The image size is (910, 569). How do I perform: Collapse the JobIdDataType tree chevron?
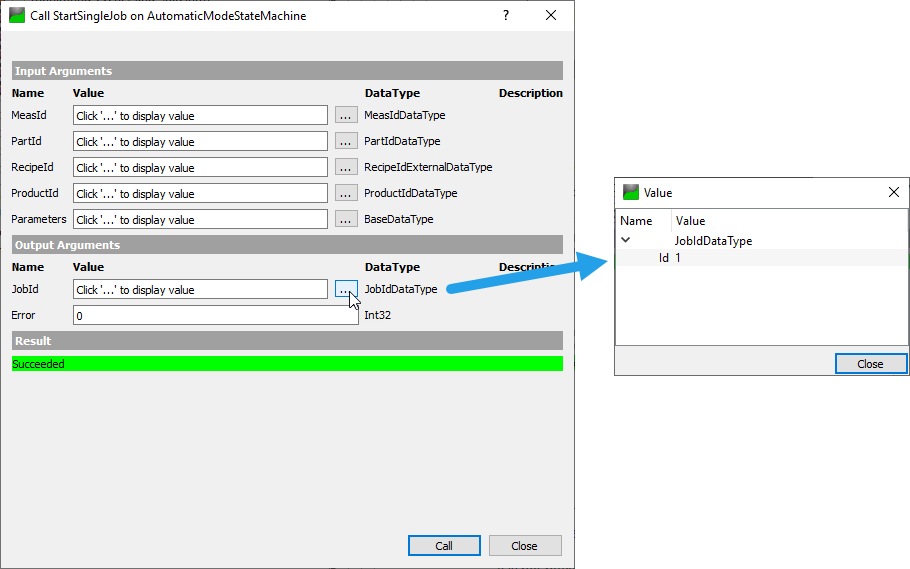point(626,240)
